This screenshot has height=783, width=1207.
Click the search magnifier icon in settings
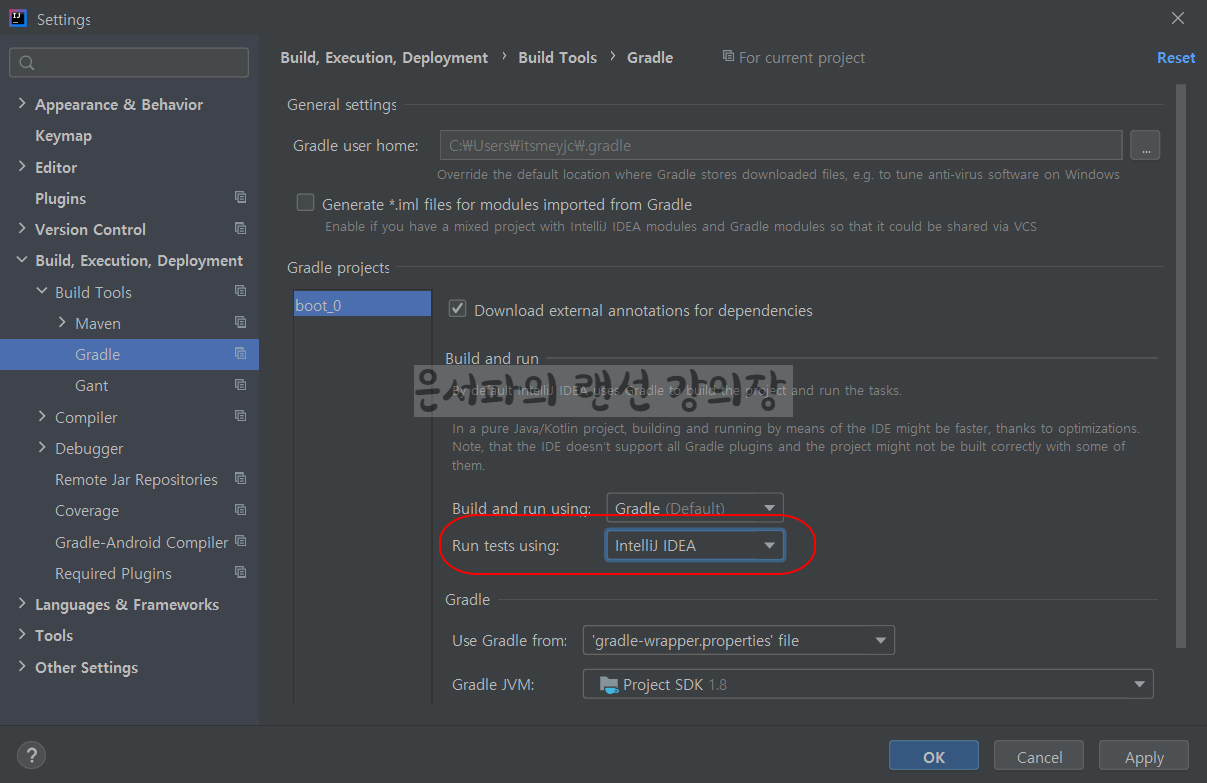coord(27,63)
